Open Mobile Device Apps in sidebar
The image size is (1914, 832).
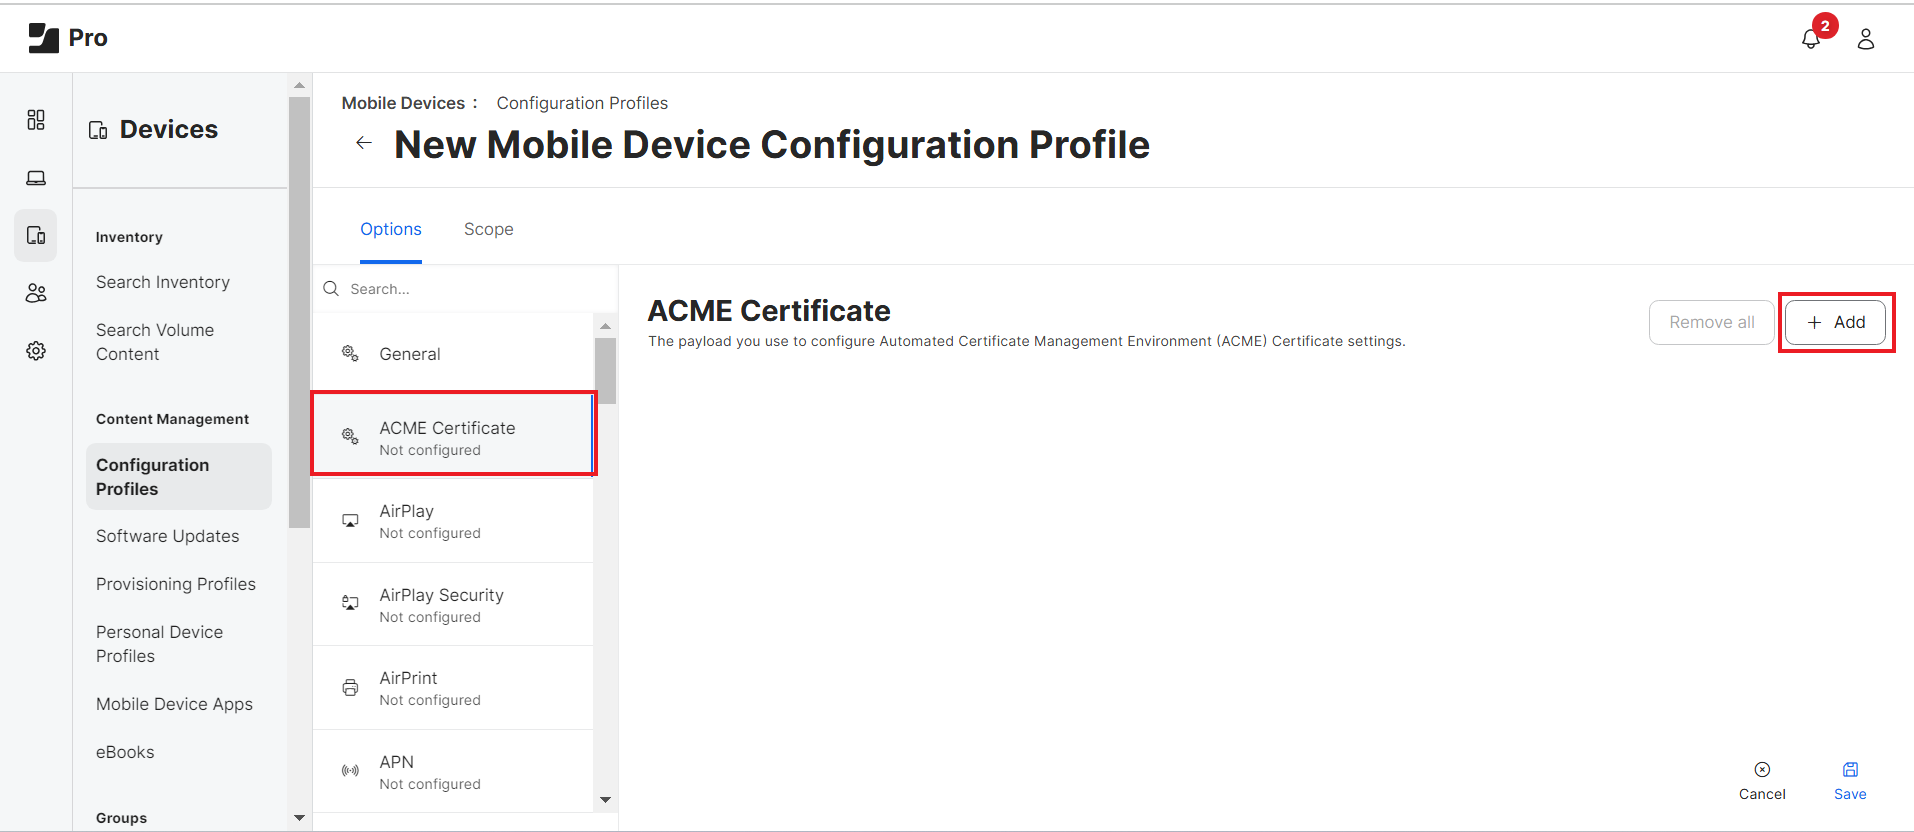click(x=174, y=704)
